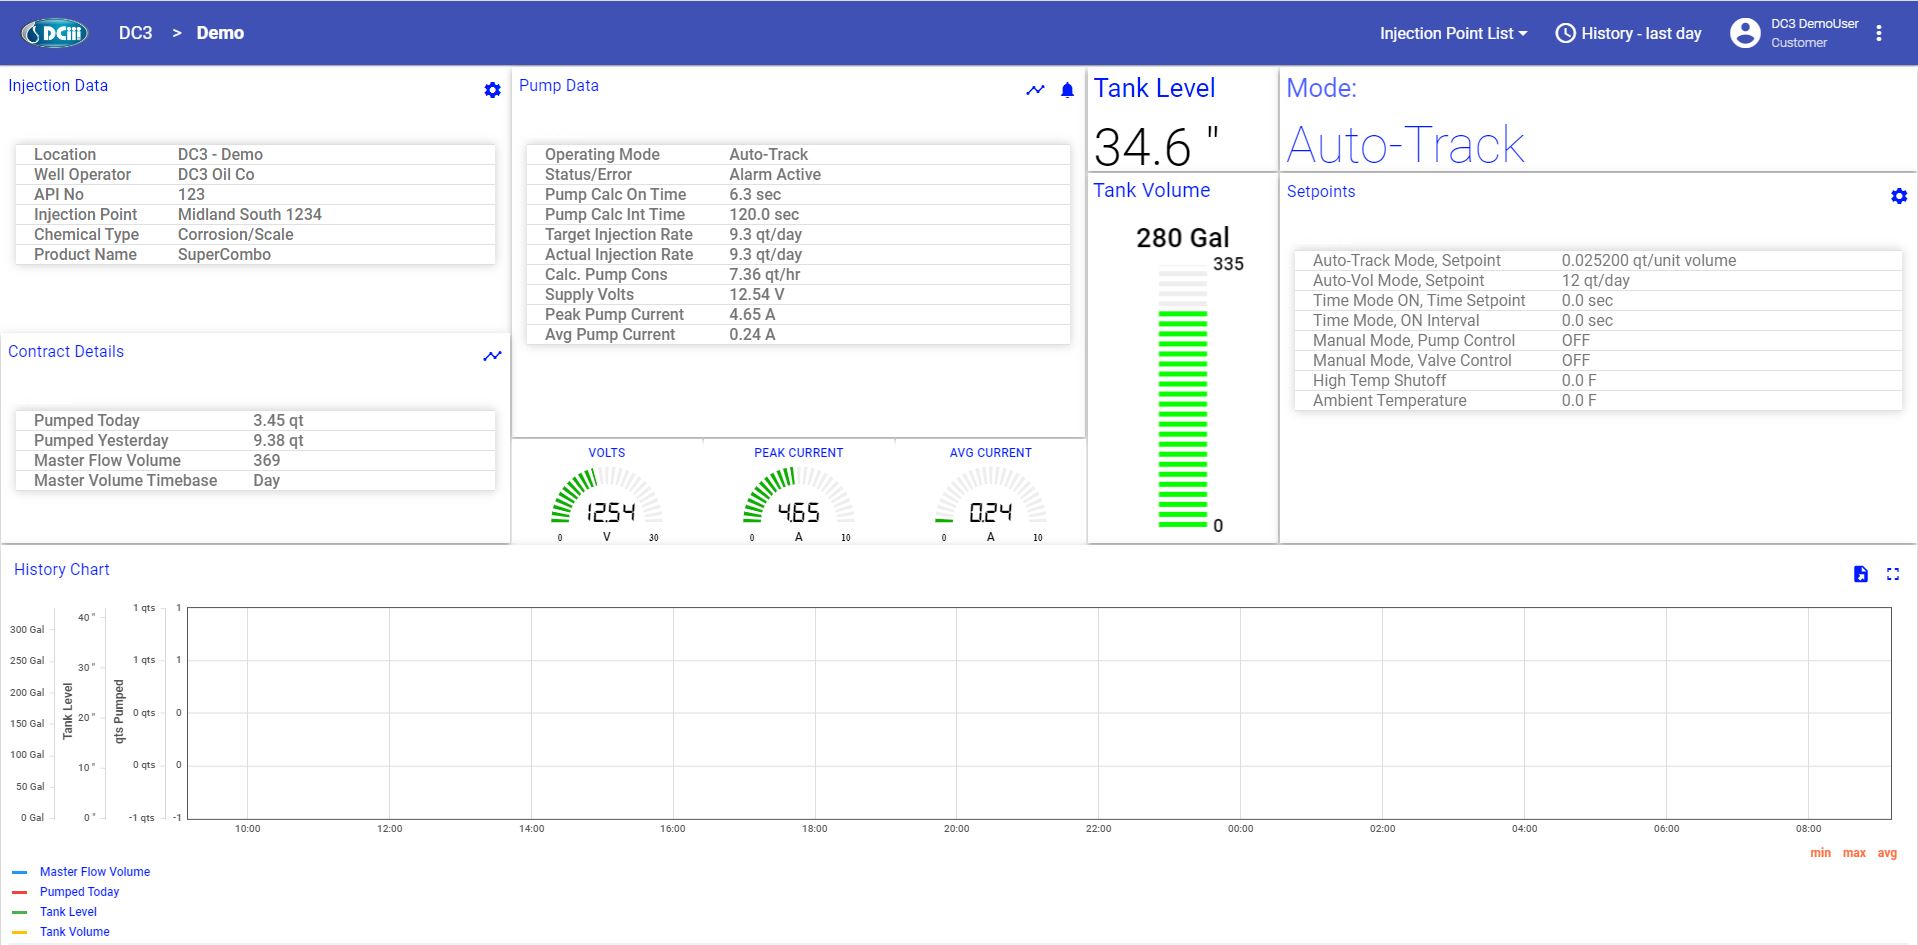
Task: Click the Setpoints panel title
Action: [x=1321, y=192]
